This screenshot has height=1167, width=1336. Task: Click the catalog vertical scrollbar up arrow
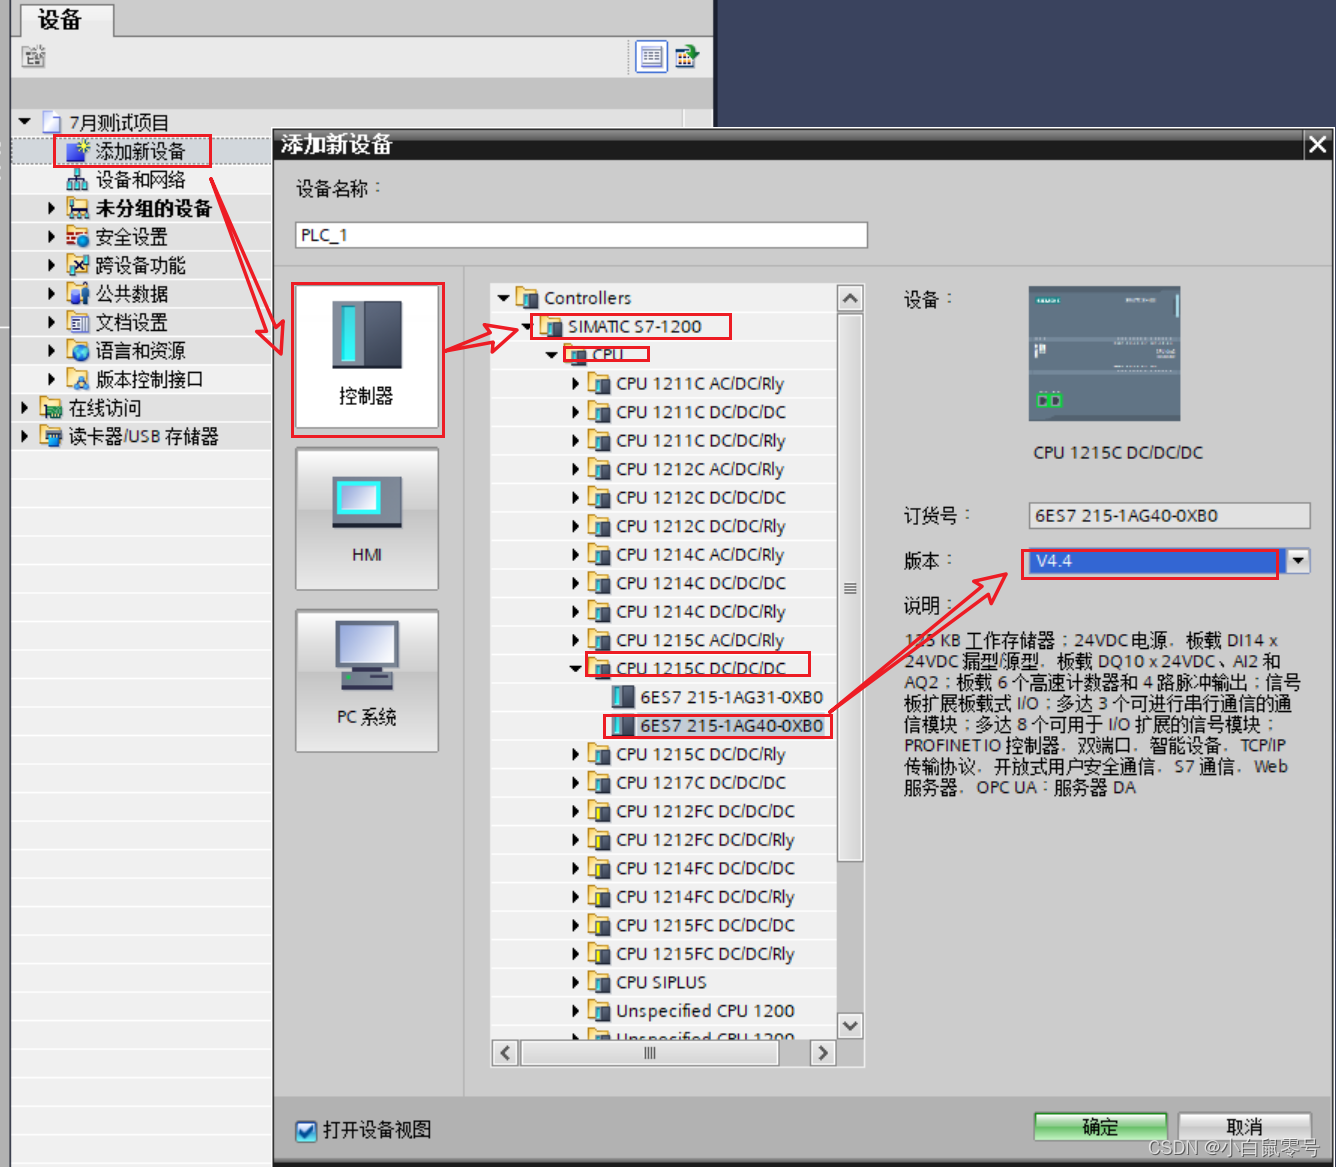850,298
